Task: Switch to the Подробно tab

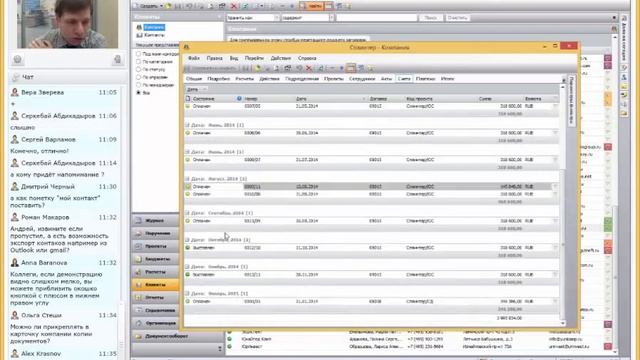Action: click(218, 79)
